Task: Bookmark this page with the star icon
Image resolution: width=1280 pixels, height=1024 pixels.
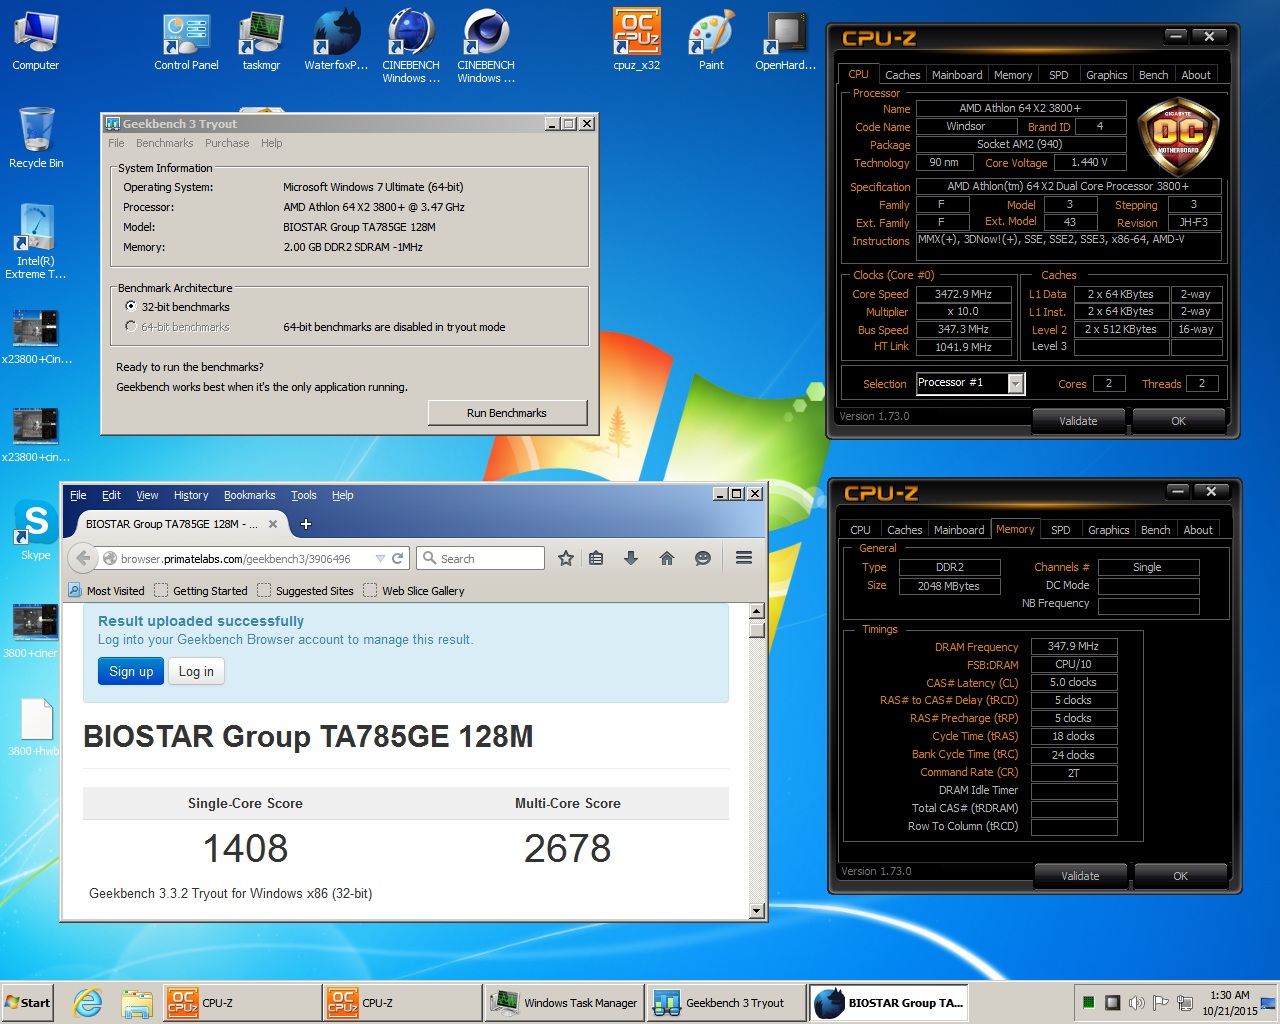Action: (x=566, y=558)
